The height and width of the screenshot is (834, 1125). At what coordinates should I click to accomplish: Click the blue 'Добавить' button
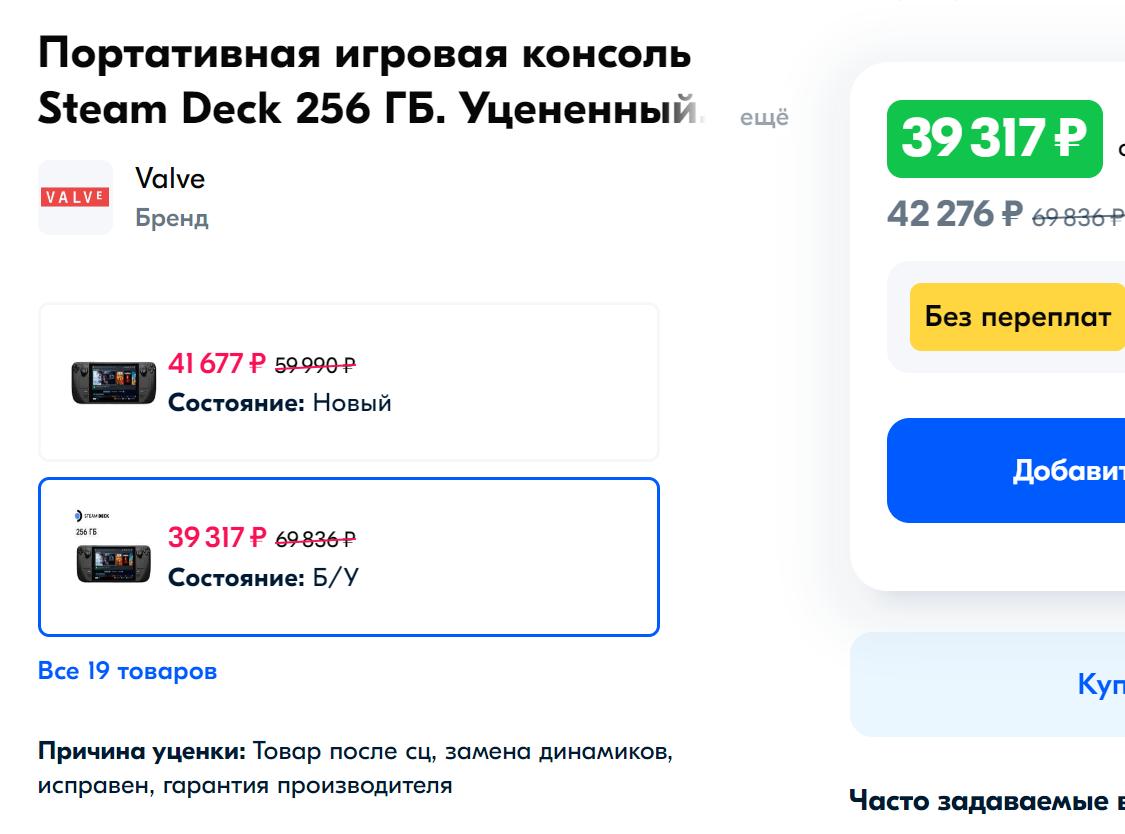1006,470
